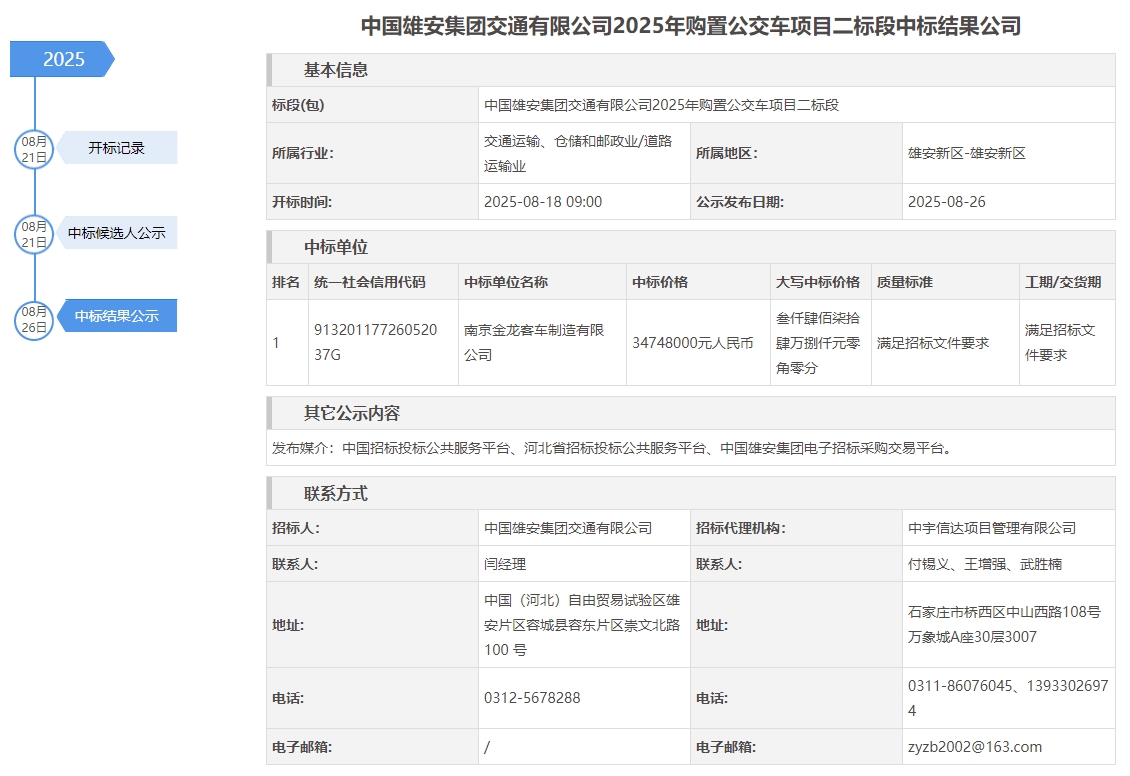
Task: Click the 统一社会信用代码 column header
Action: (x=369, y=282)
